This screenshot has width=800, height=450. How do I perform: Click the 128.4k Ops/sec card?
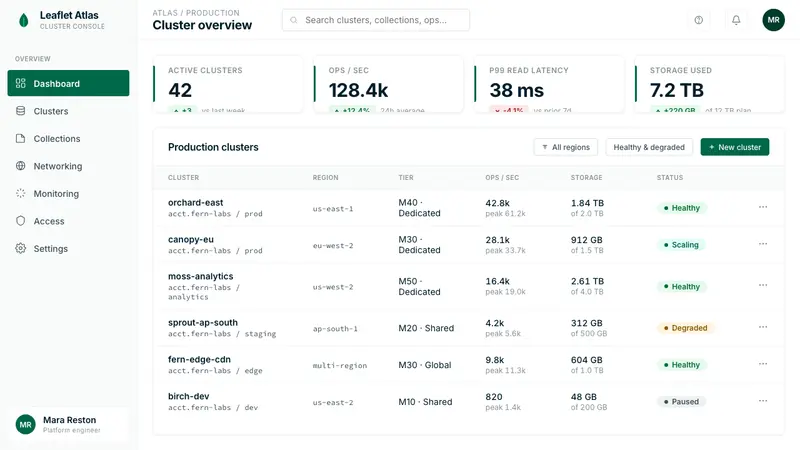[389, 84]
